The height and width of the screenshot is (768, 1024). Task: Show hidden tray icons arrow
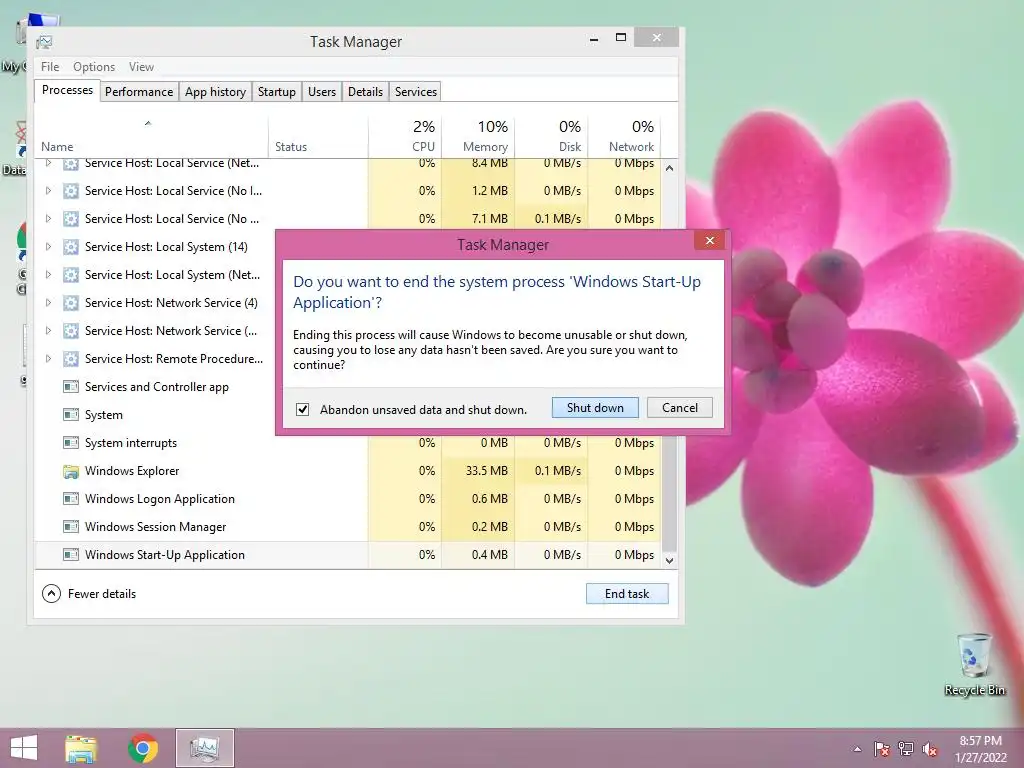pyautogui.click(x=857, y=749)
